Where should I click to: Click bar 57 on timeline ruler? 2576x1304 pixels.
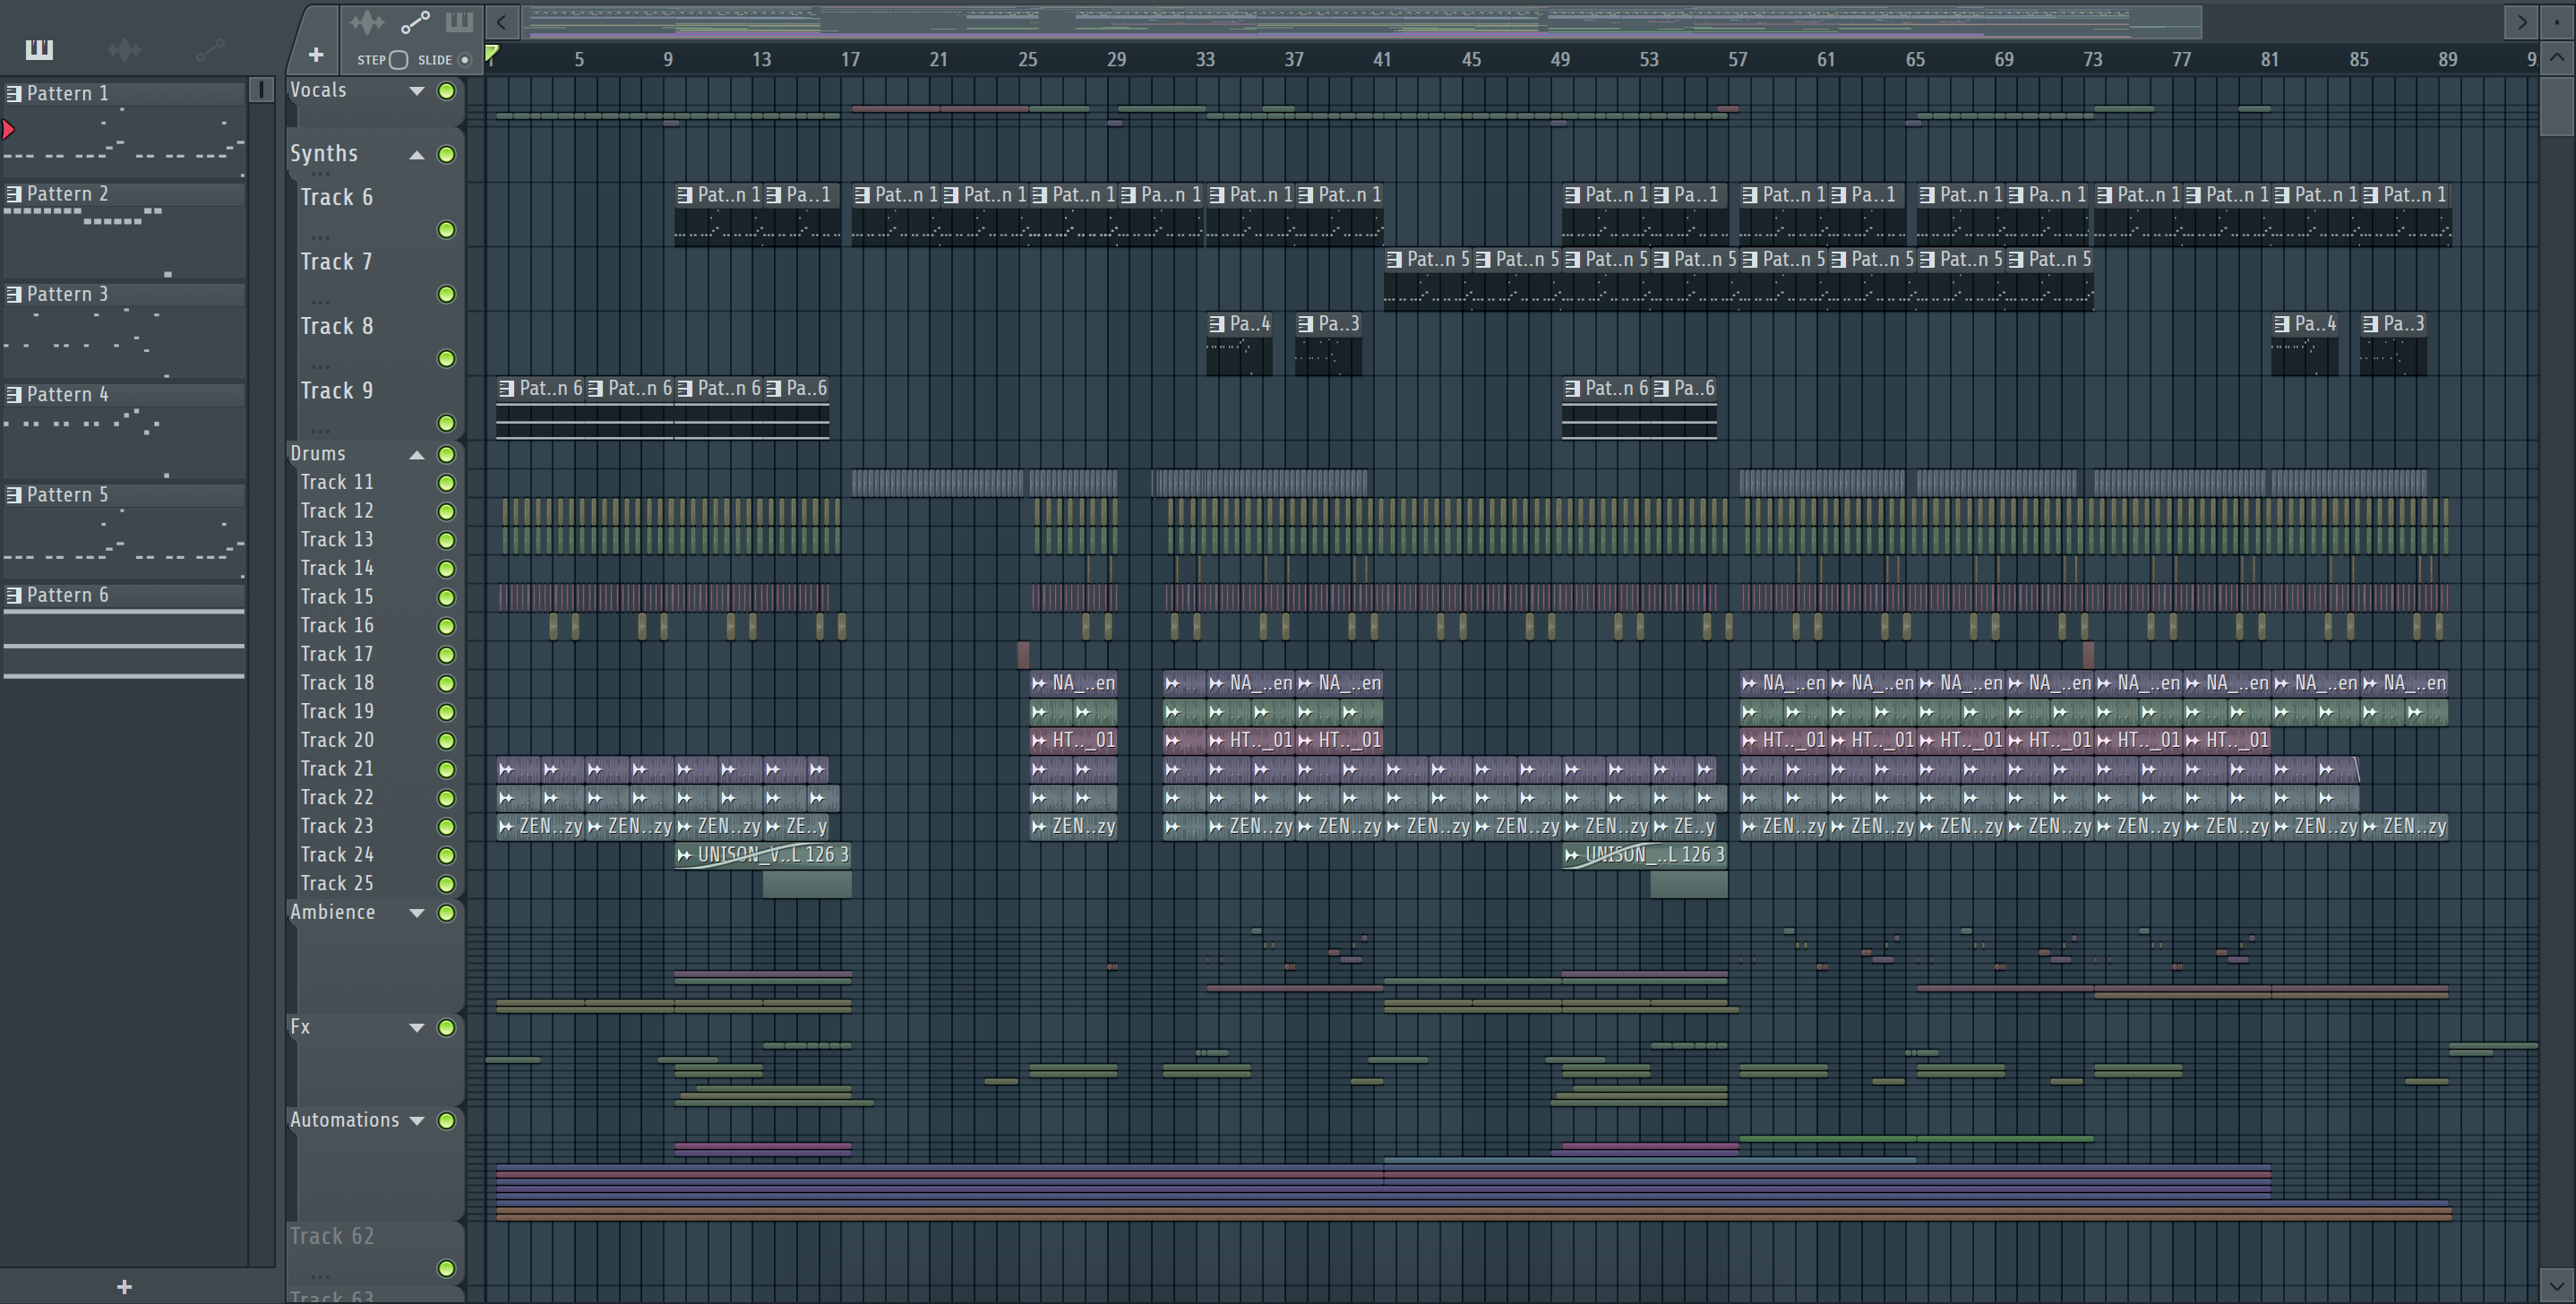coord(1738,60)
